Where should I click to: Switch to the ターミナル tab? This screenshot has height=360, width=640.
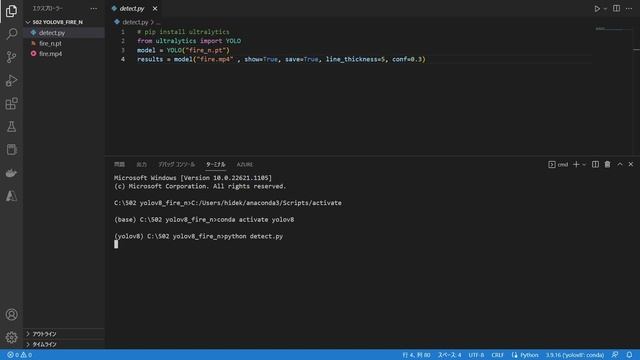(216, 164)
